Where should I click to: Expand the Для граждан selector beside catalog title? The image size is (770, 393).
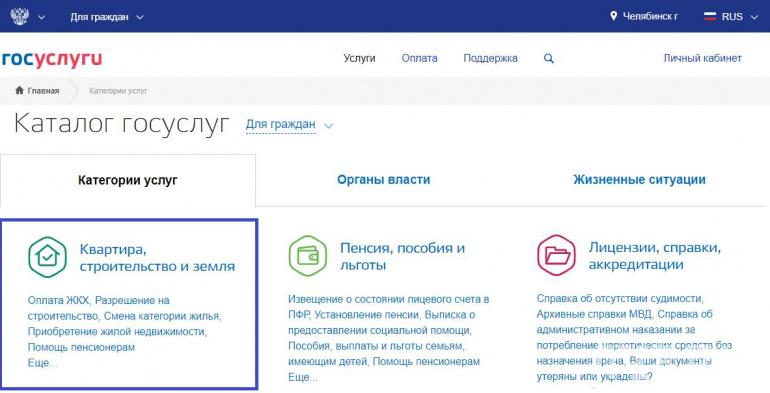289,125
